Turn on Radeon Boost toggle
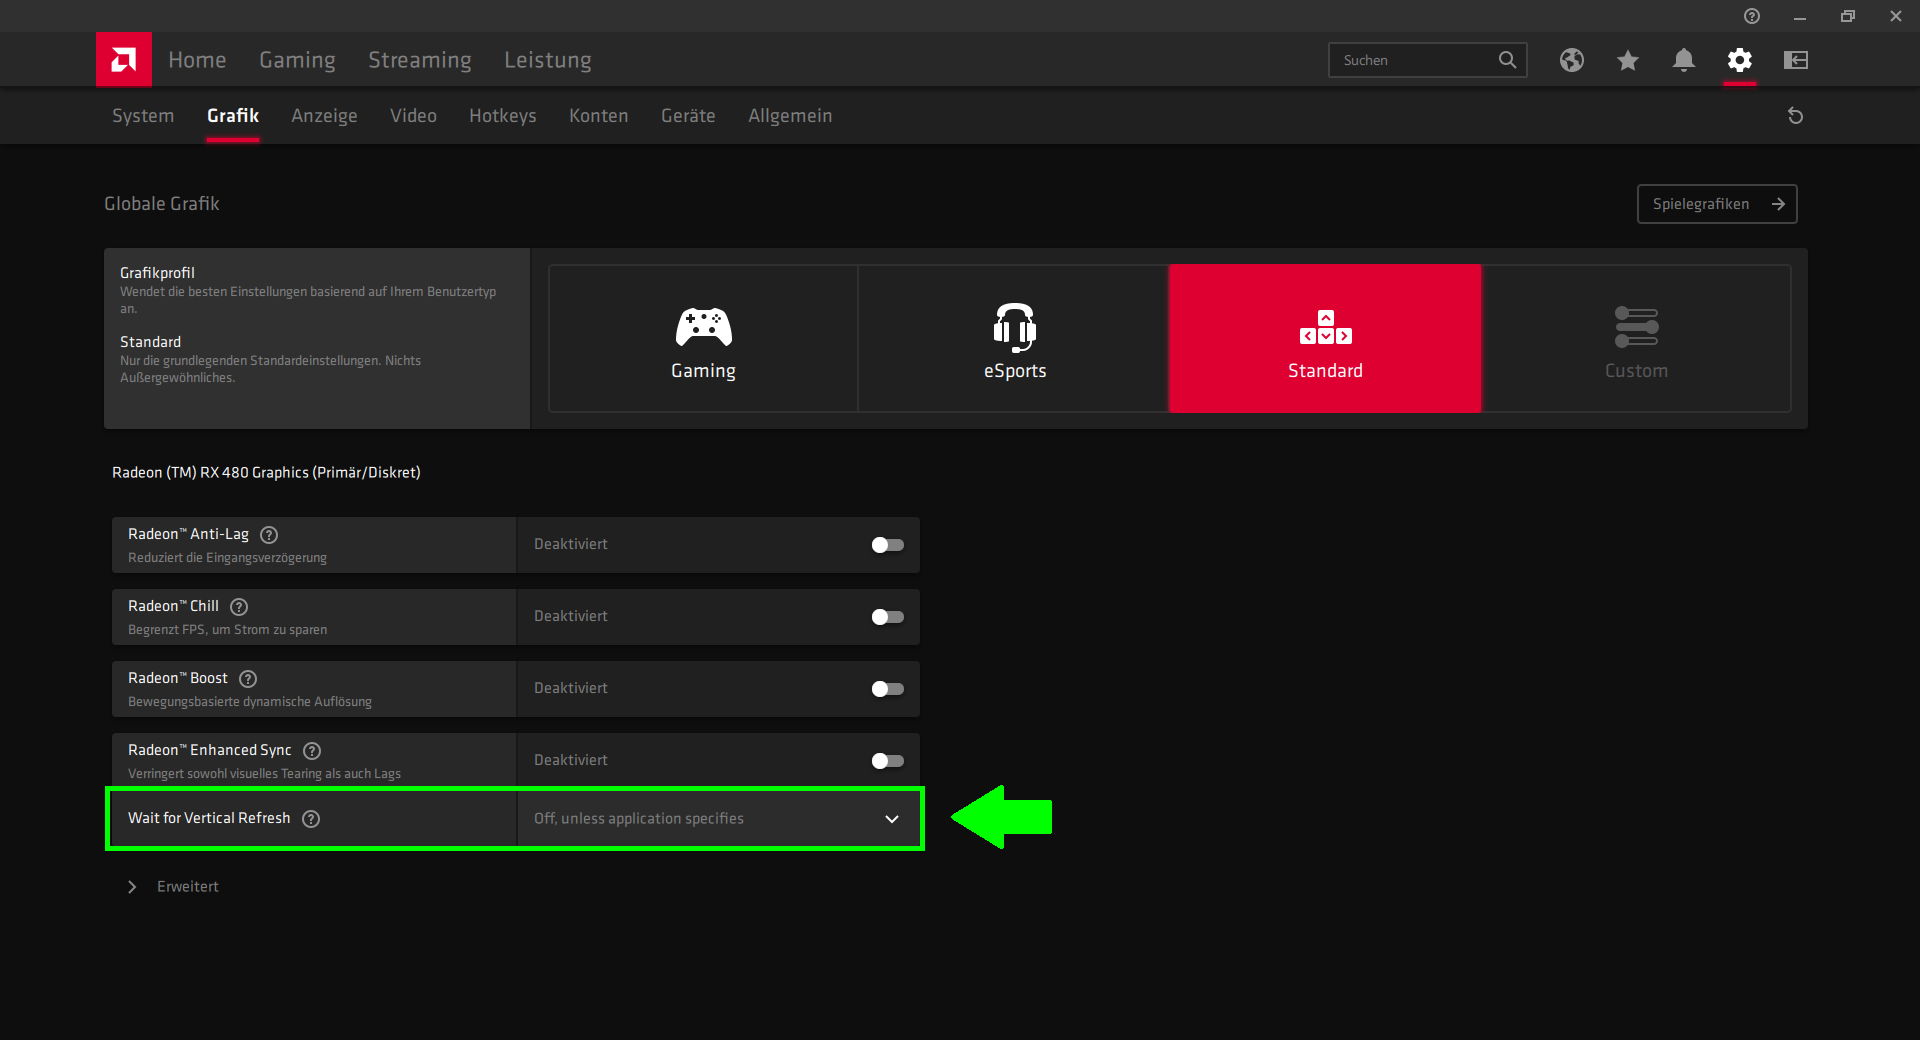This screenshot has height=1040, width=1920. pyautogui.click(x=887, y=689)
